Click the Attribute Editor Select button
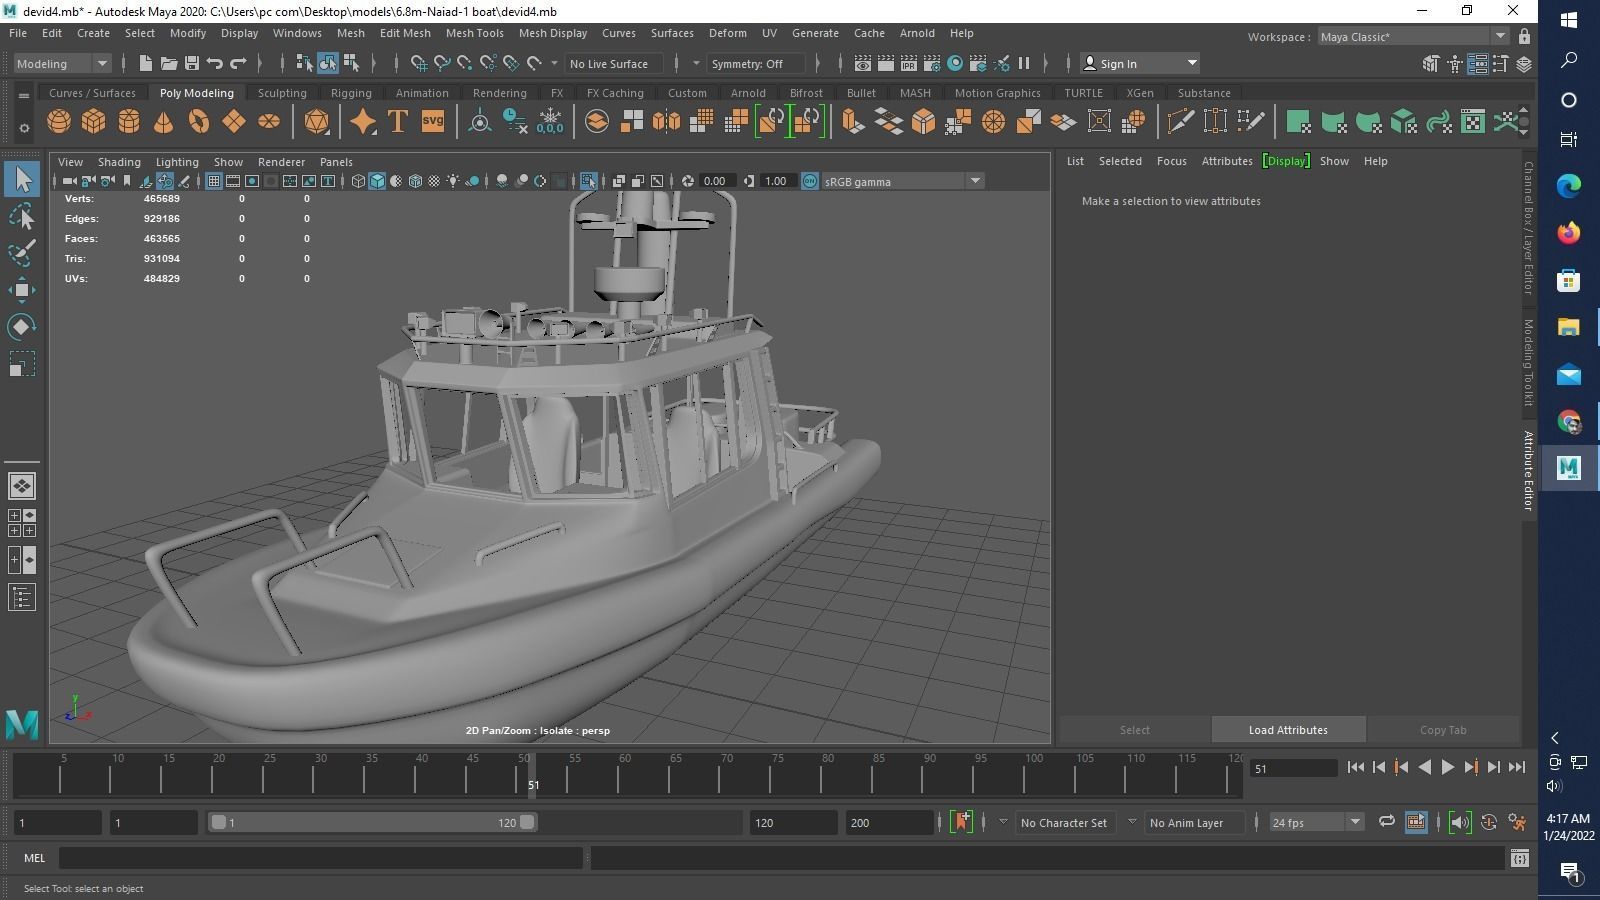 pos(1134,730)
